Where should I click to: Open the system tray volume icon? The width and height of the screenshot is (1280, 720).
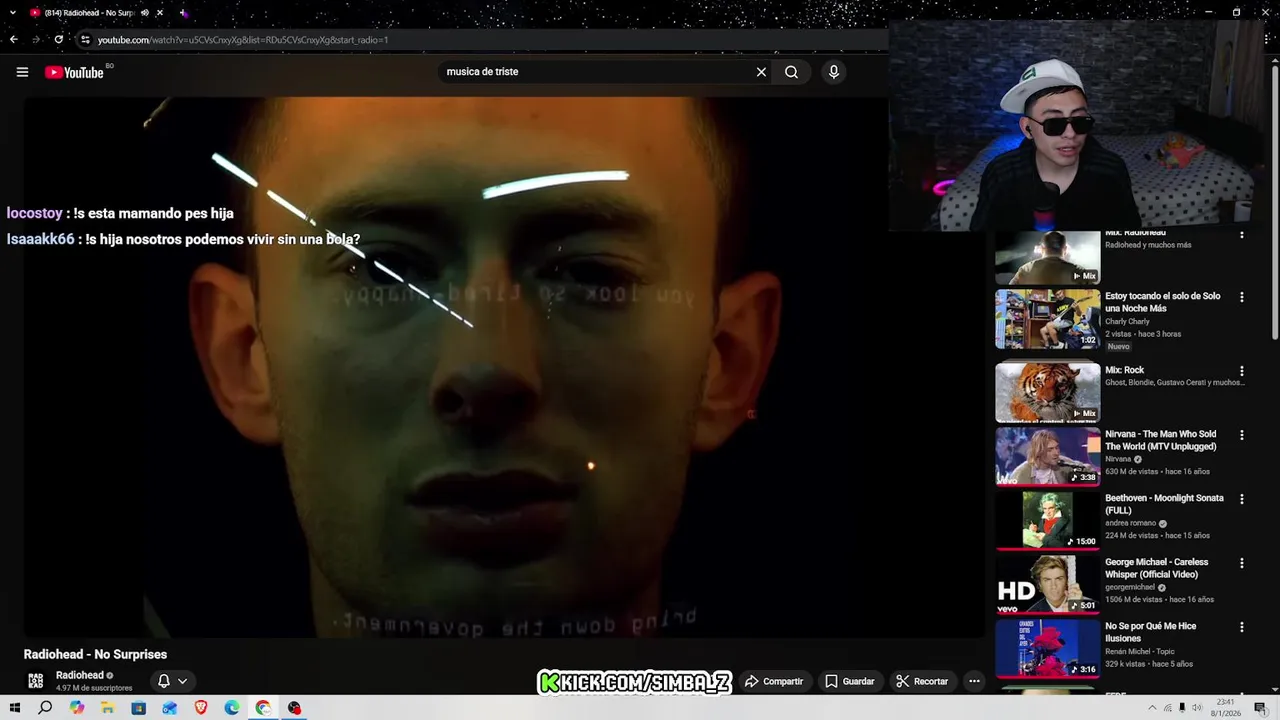(1196, 708)
